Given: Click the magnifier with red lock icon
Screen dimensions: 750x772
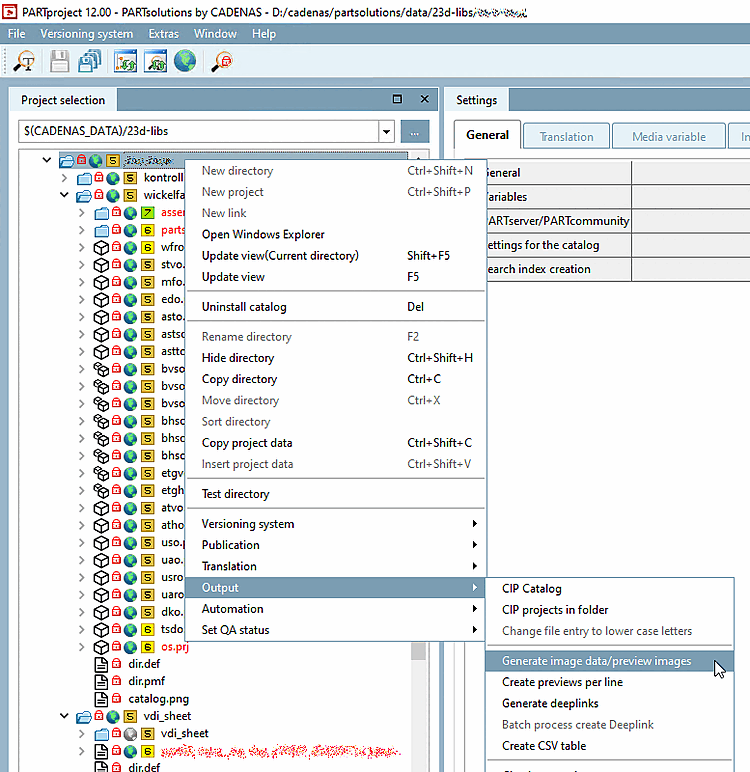Looking at the screenshot, I should tap(222, 61).
